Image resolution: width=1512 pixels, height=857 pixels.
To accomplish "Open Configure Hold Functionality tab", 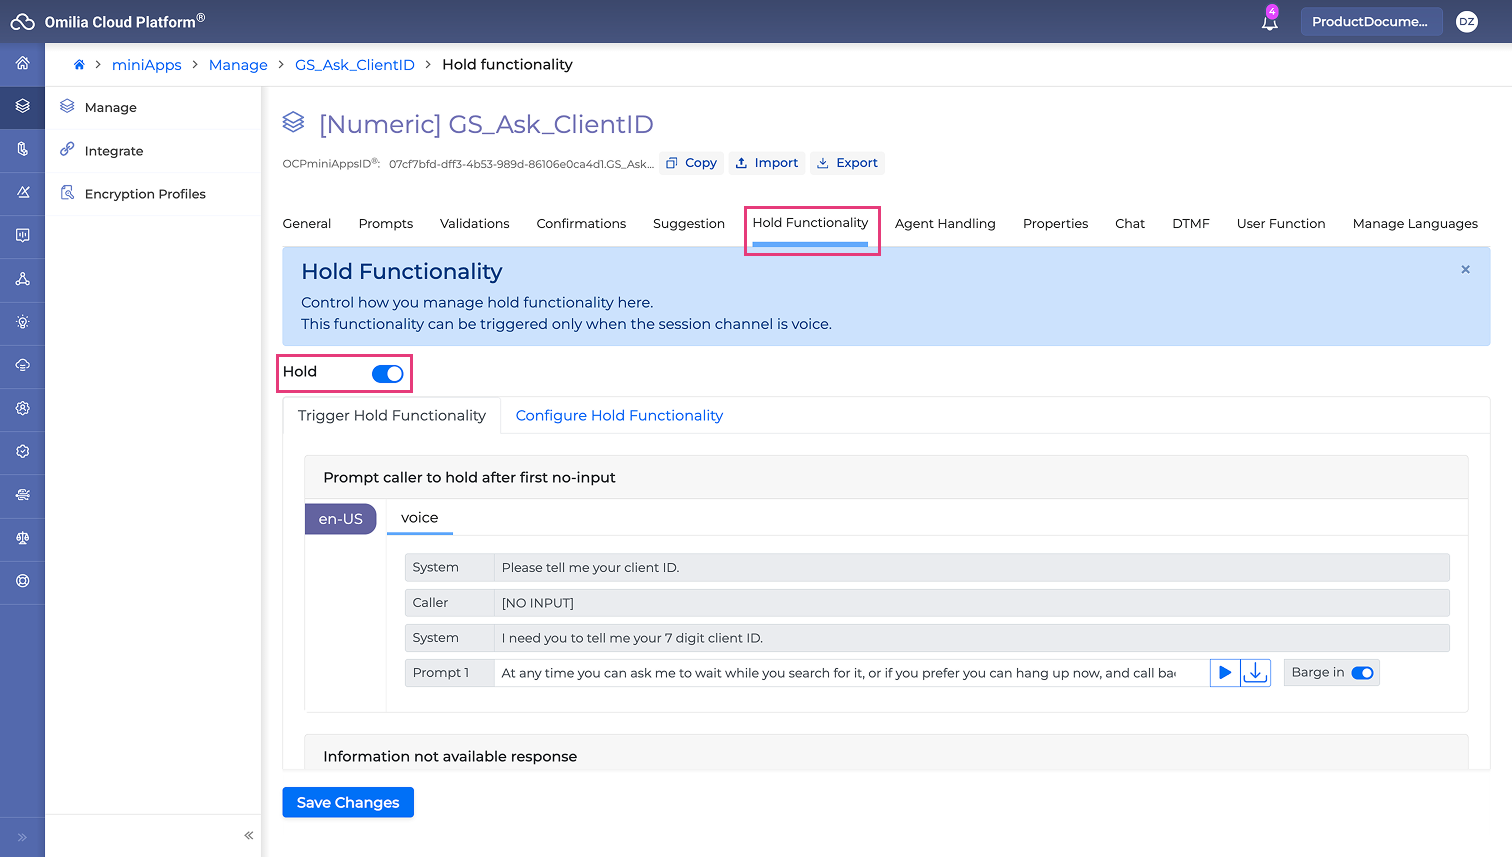I will (619, 416).
